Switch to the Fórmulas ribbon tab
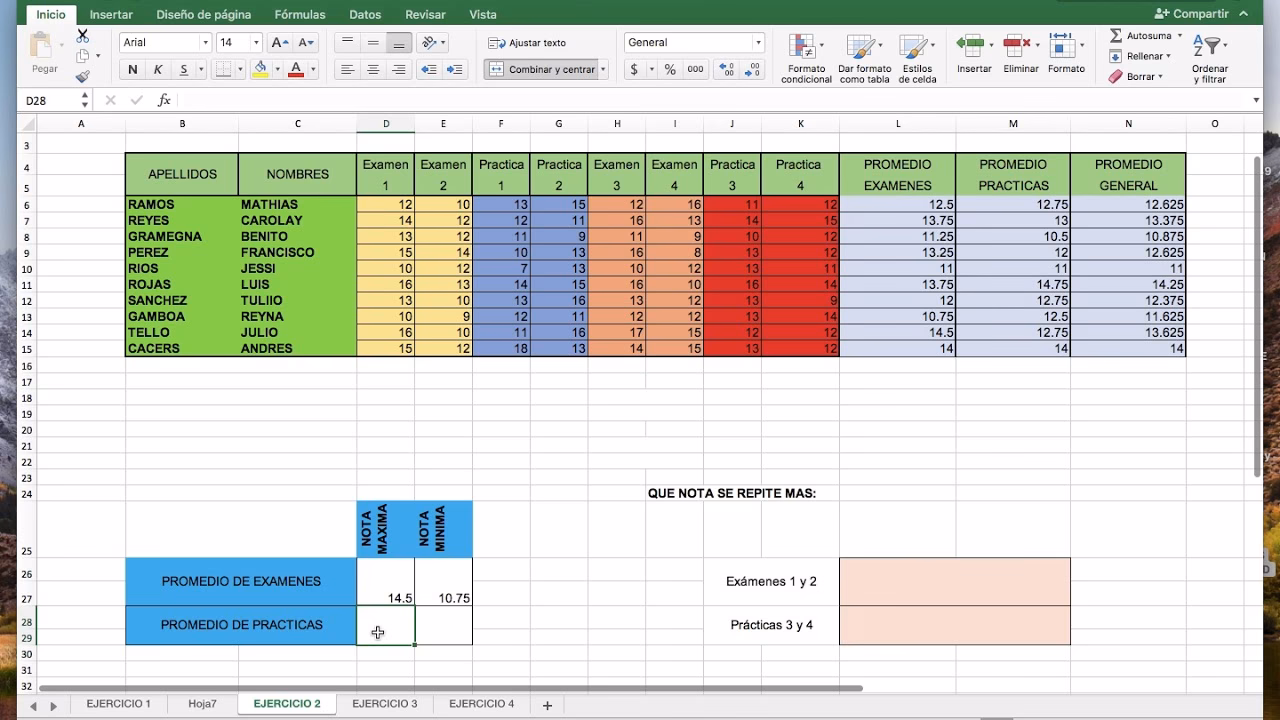 tap(298, 14)
